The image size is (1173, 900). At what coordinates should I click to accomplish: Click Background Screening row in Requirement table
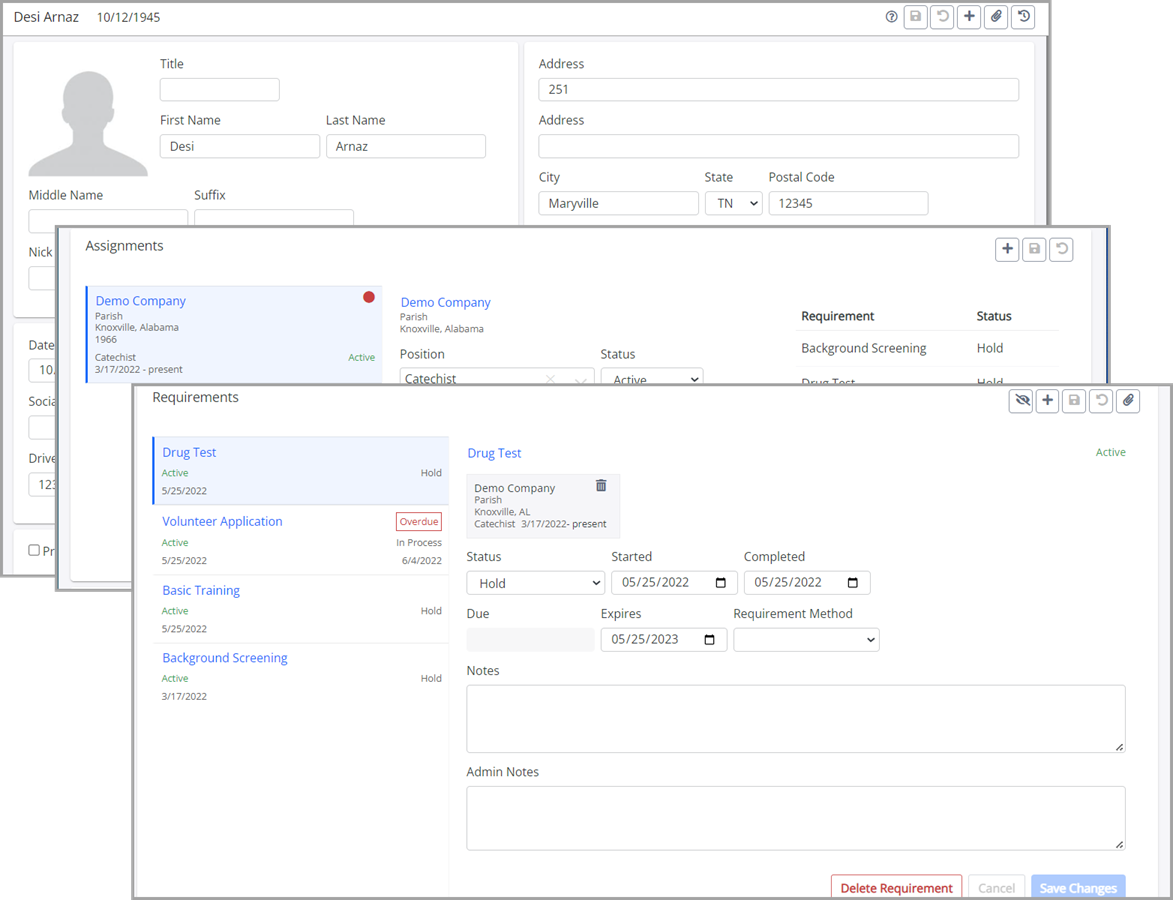pos(928,348)
